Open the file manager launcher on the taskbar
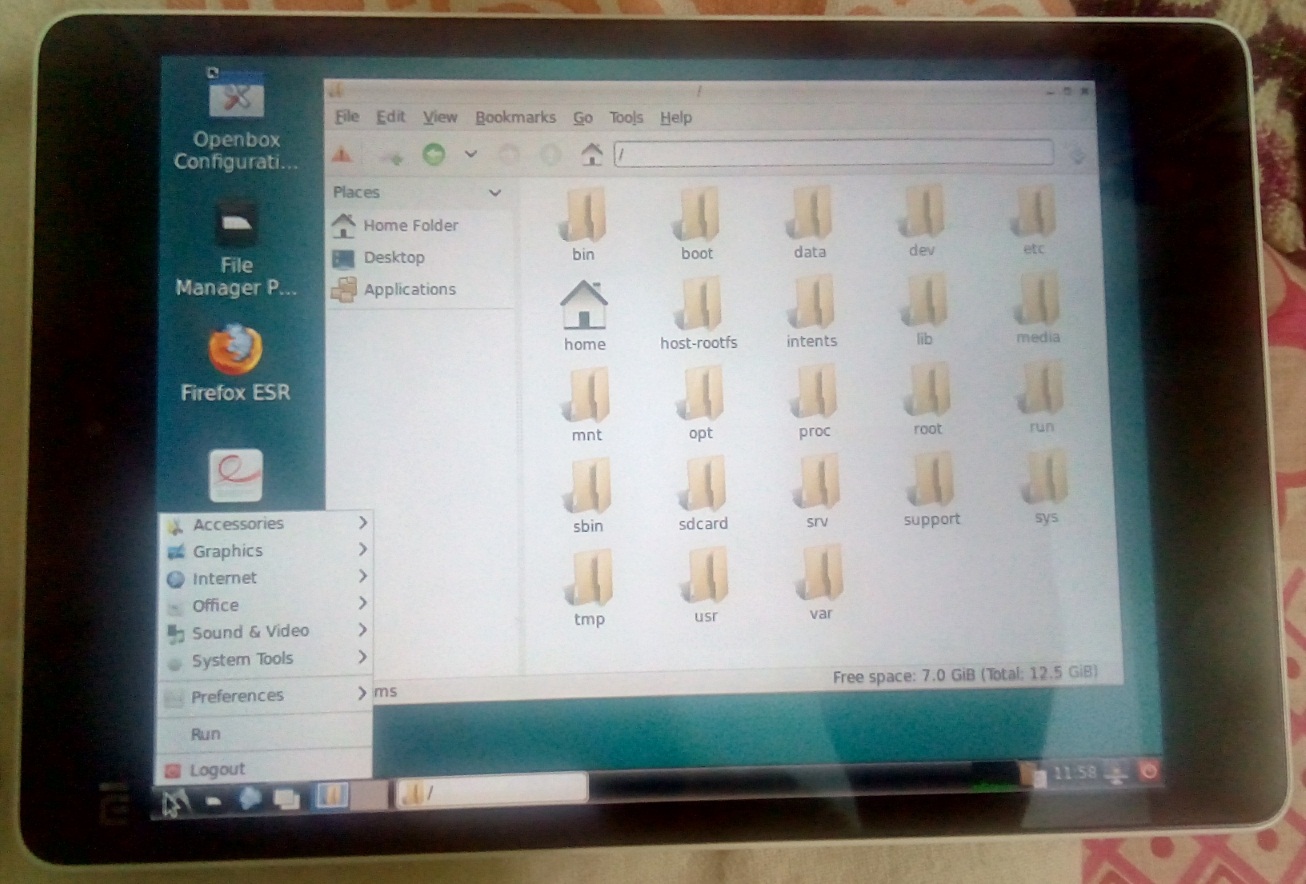The width and height of the screenshot is (1306, 884). [x=333, y=794]
